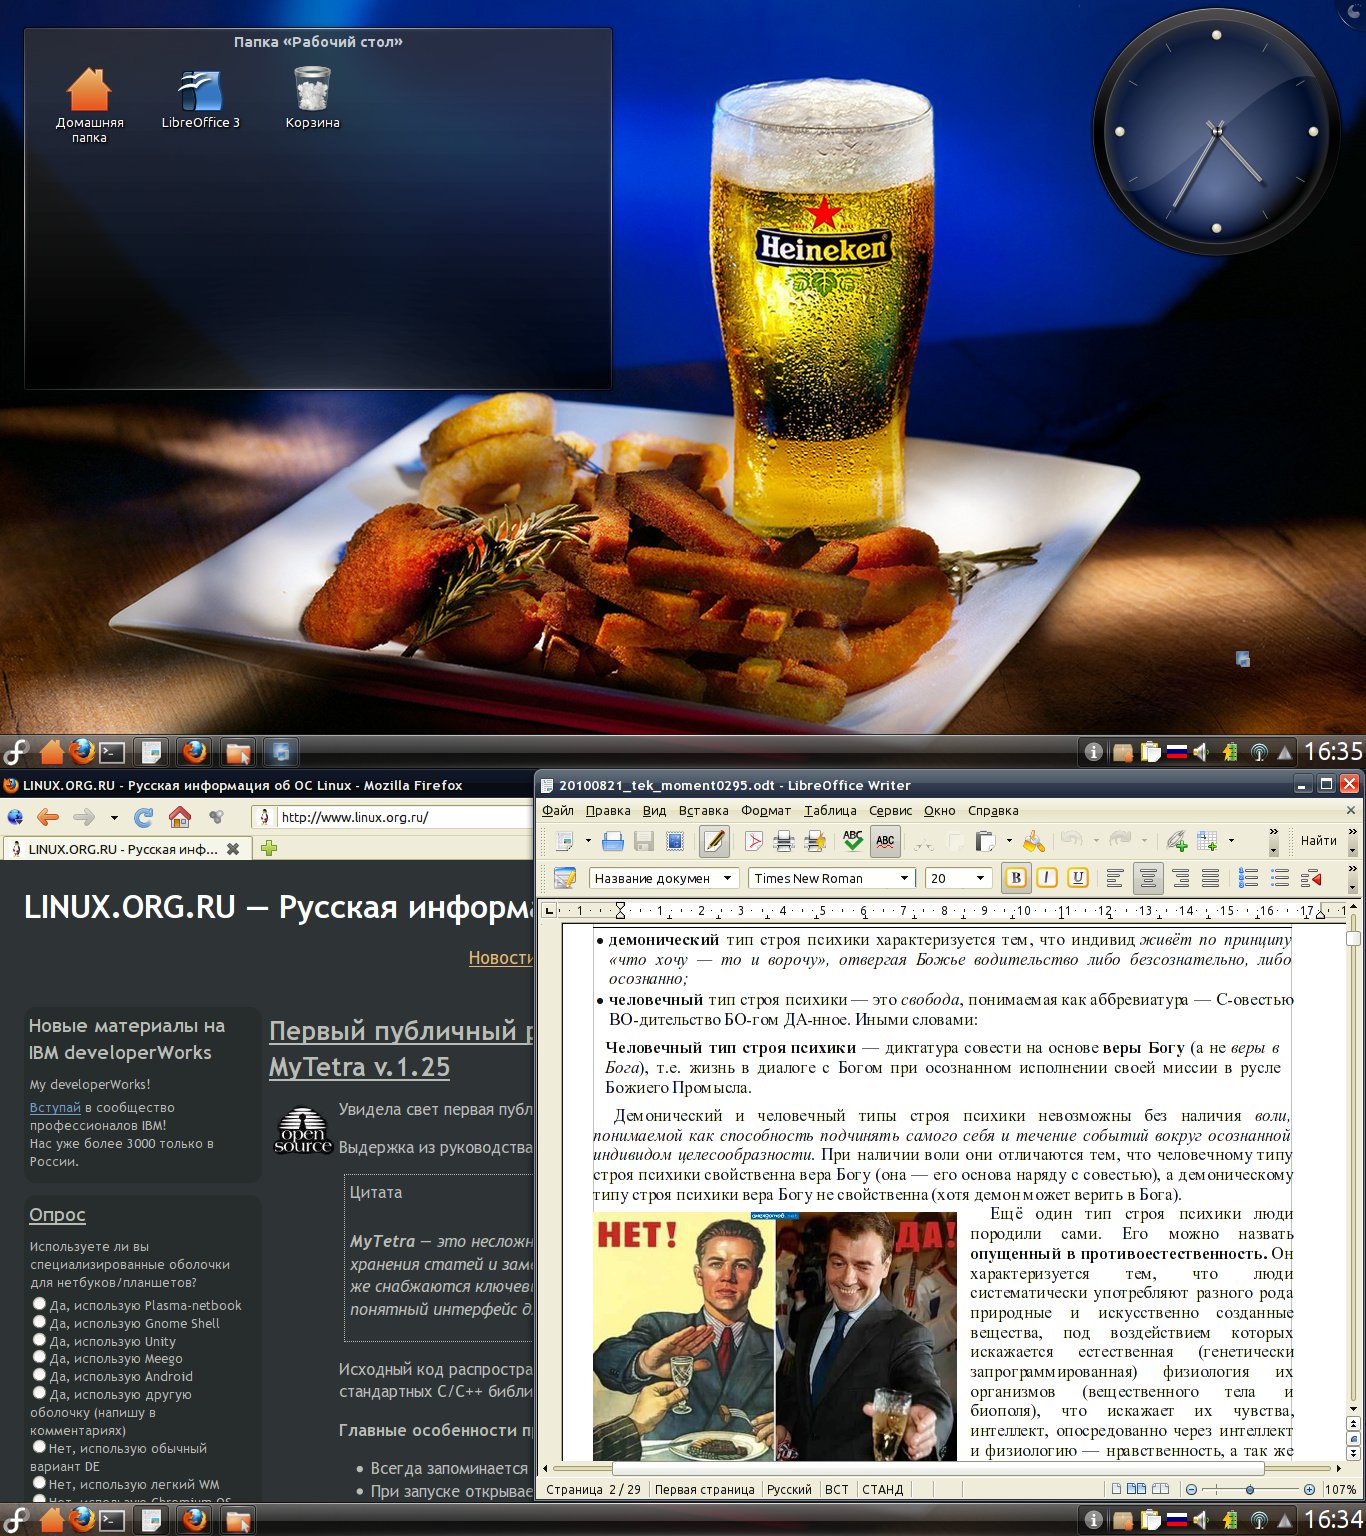Open the font size 20 dropdown
The image size is (1366, 1536).
tap(980, 878)
